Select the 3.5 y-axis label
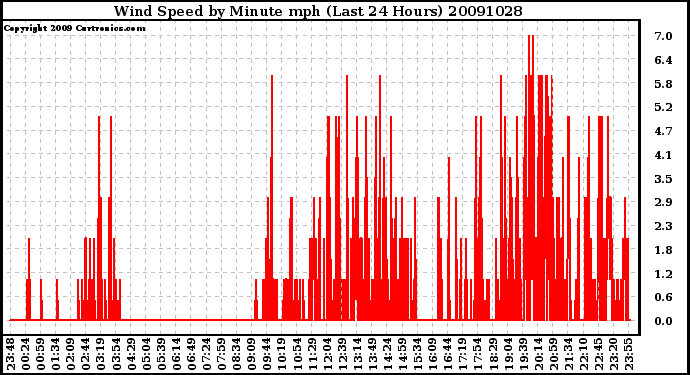This screenshot has width=690, height=375. point(663,179)
